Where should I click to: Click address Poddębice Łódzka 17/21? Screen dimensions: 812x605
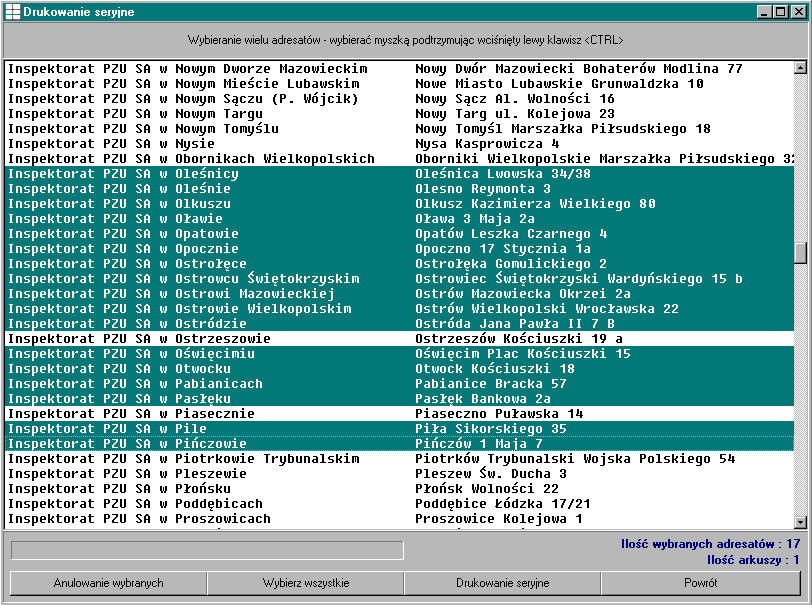coord(502,505)
